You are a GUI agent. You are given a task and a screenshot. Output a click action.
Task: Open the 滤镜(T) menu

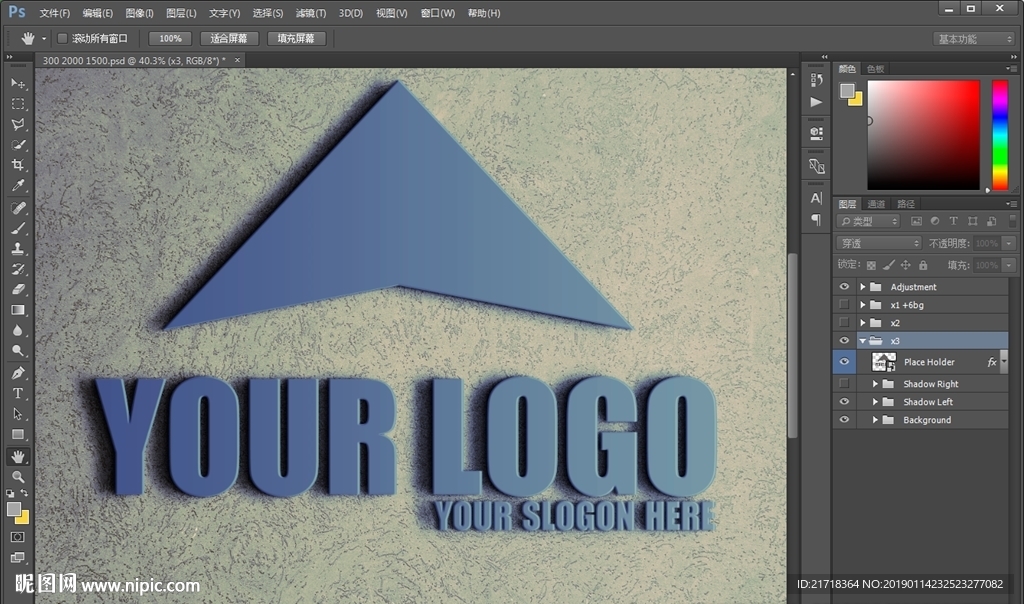(311, 13)
